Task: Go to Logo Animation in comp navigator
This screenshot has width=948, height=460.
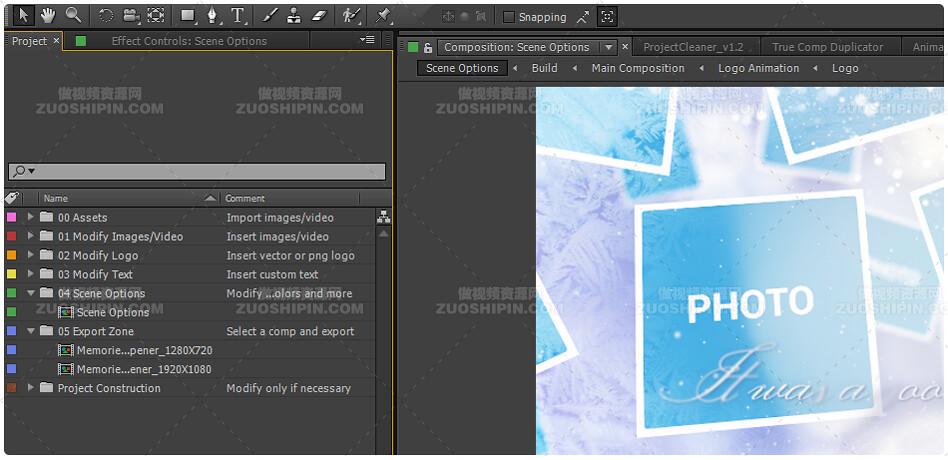Action: point(758,68)
